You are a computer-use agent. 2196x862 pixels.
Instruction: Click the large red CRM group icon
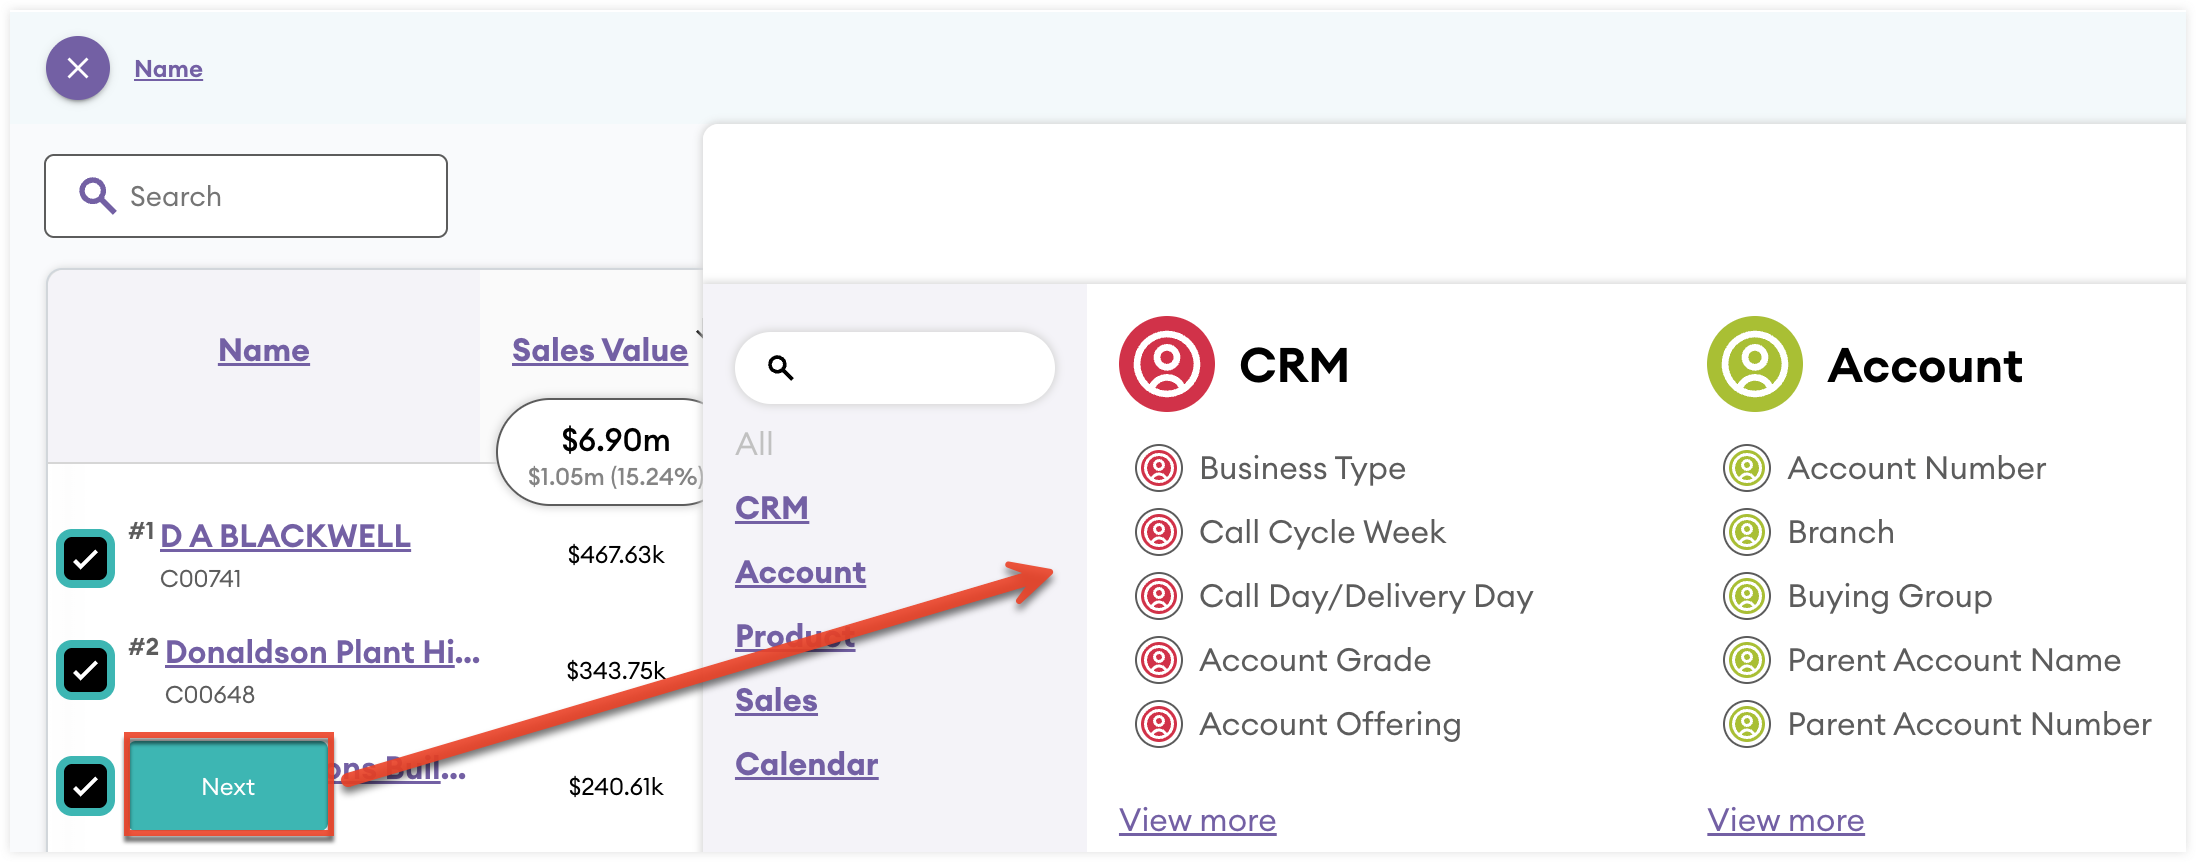[x=1167, y=364]
